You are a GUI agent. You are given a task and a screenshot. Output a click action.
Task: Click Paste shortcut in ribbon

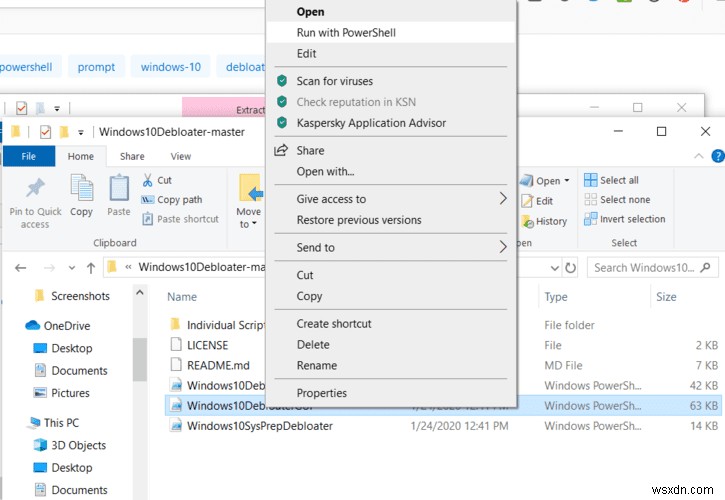pos(180,219)
